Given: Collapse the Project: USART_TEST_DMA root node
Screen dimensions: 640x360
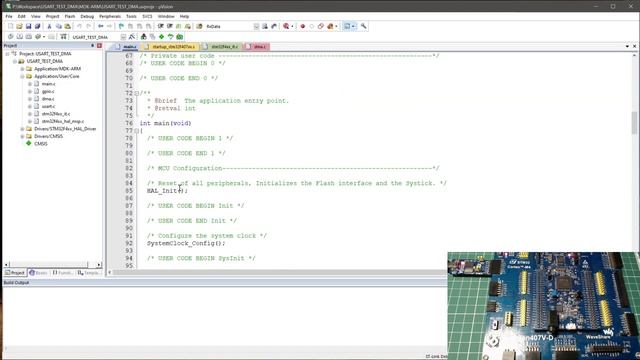Looking at the screenshot, I should coord(7,54).
